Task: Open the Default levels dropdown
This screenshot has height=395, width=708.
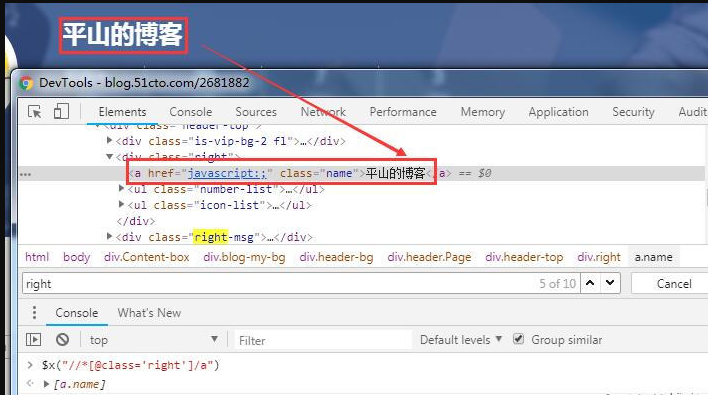Action: point(461,339)
